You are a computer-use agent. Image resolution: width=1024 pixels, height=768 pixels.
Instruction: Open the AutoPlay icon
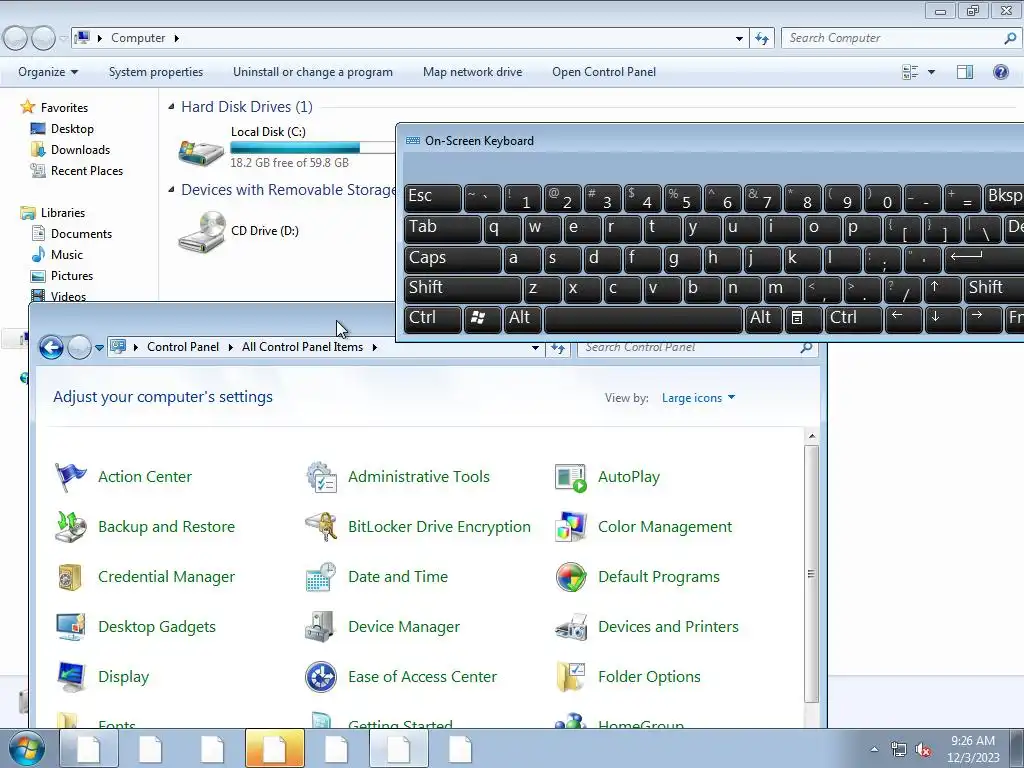coord(571,477)
